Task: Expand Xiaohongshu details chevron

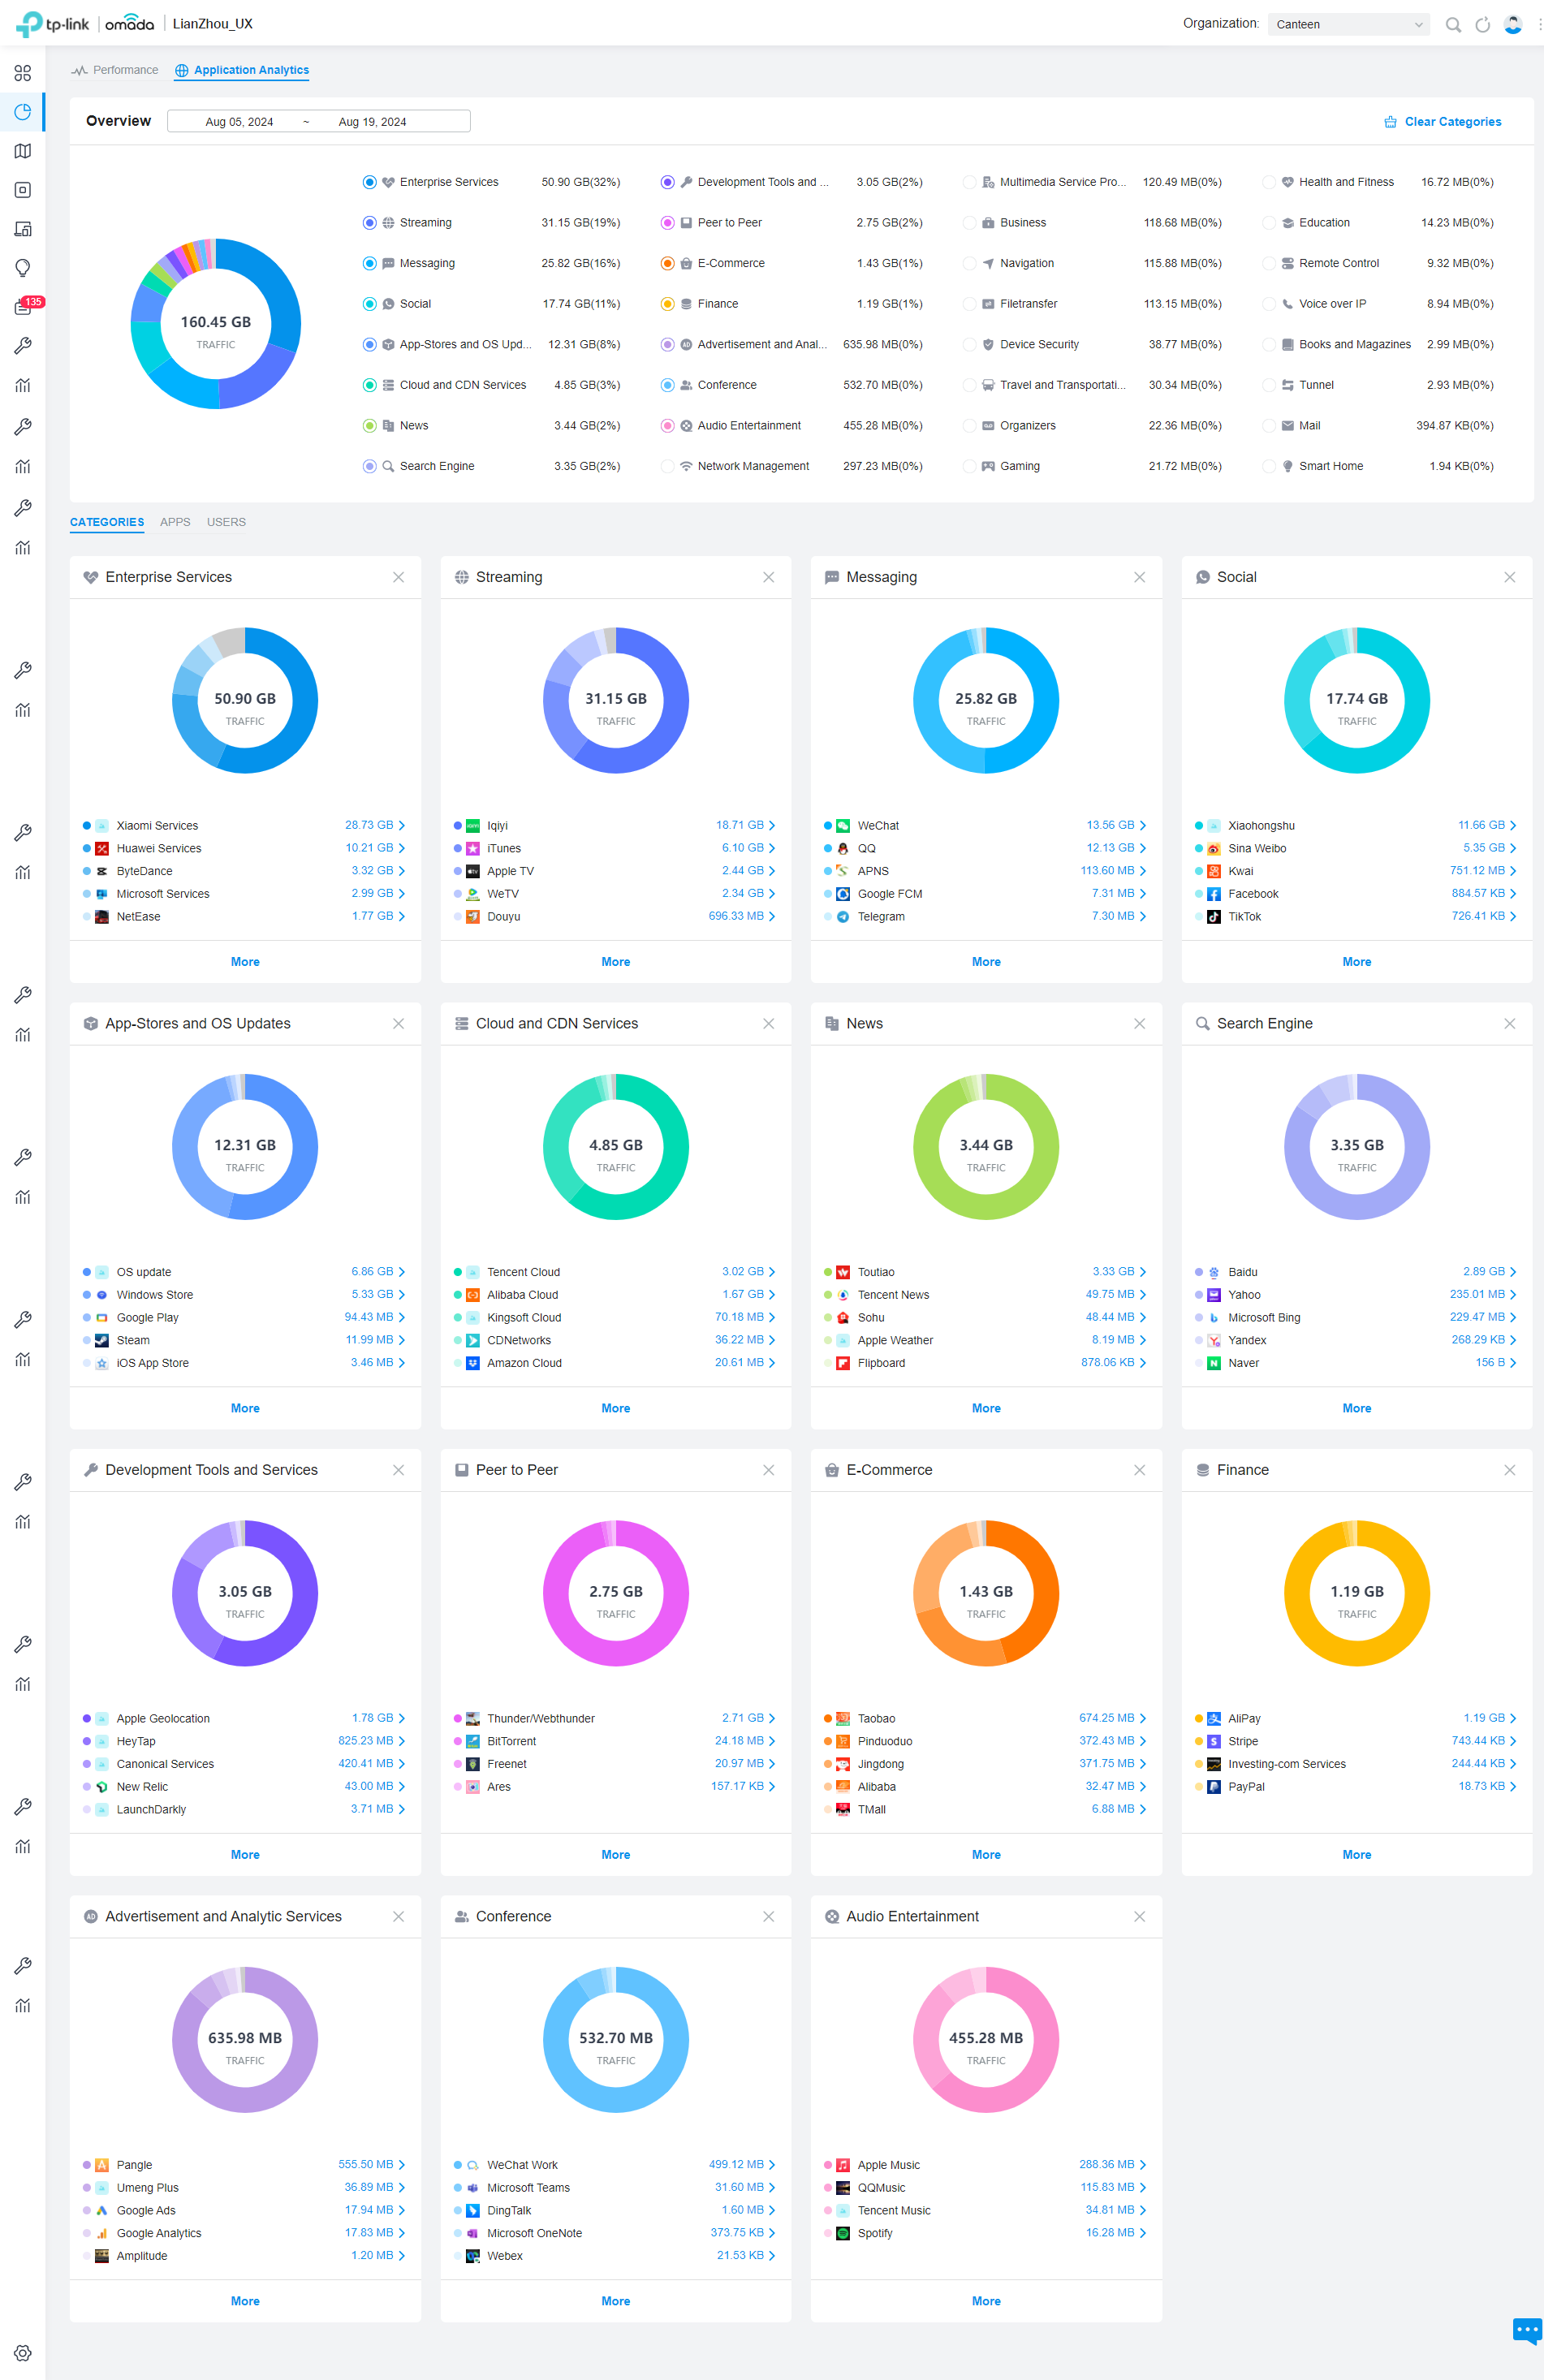Action: tap(1513, 826)
